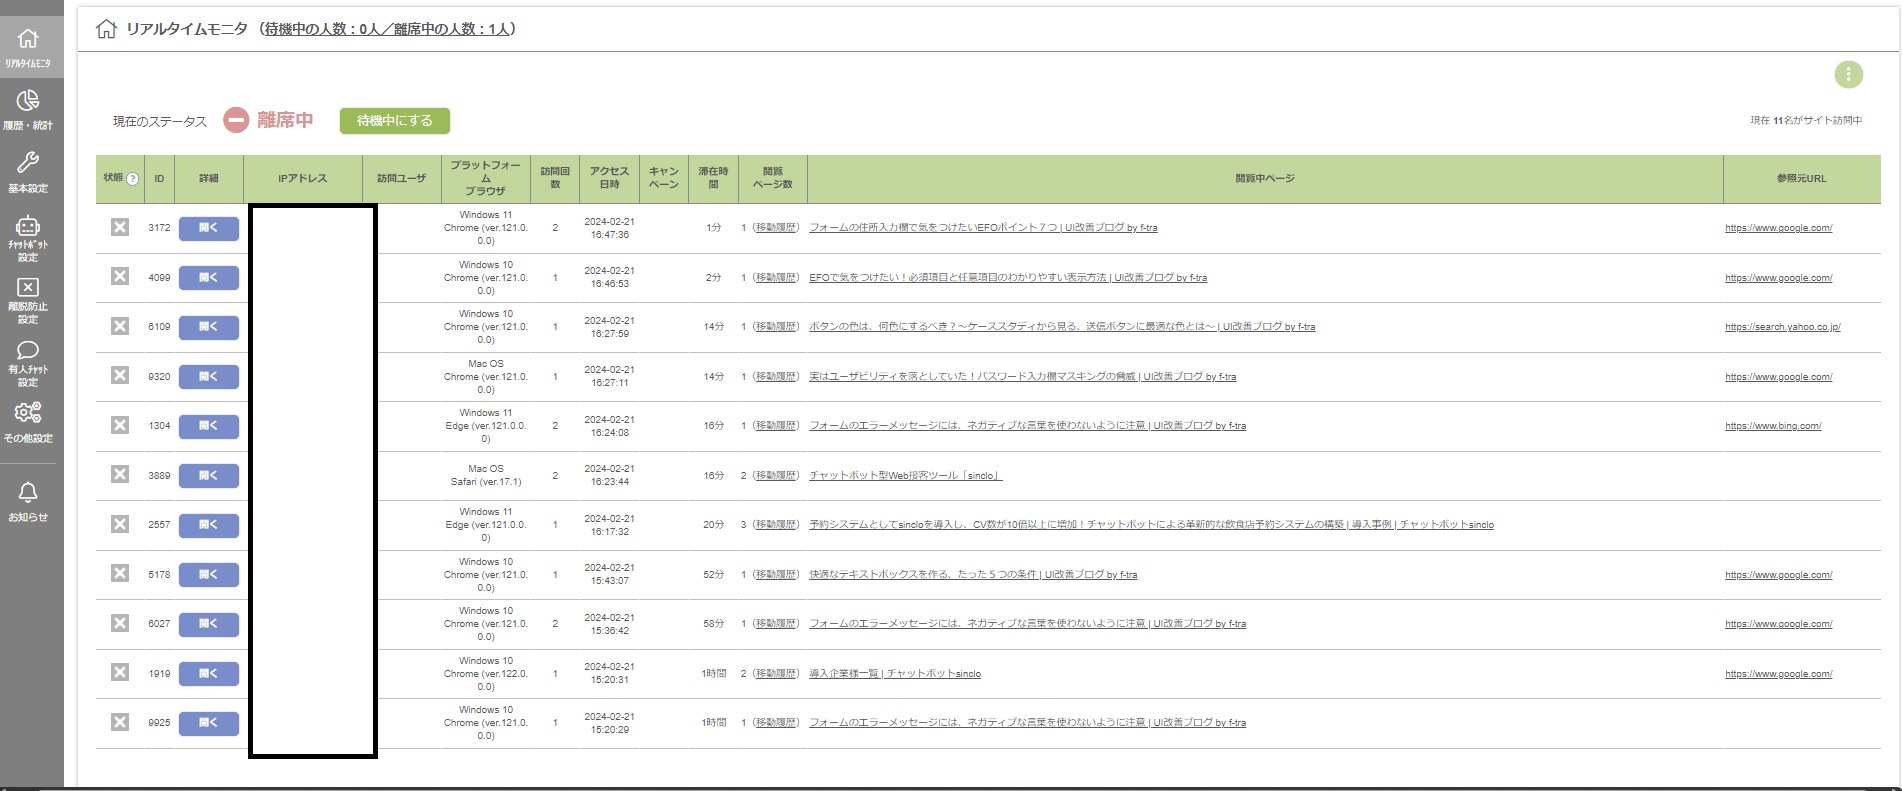Open the チャットボット型Web接客ツール sinclo link

[905, 476]
